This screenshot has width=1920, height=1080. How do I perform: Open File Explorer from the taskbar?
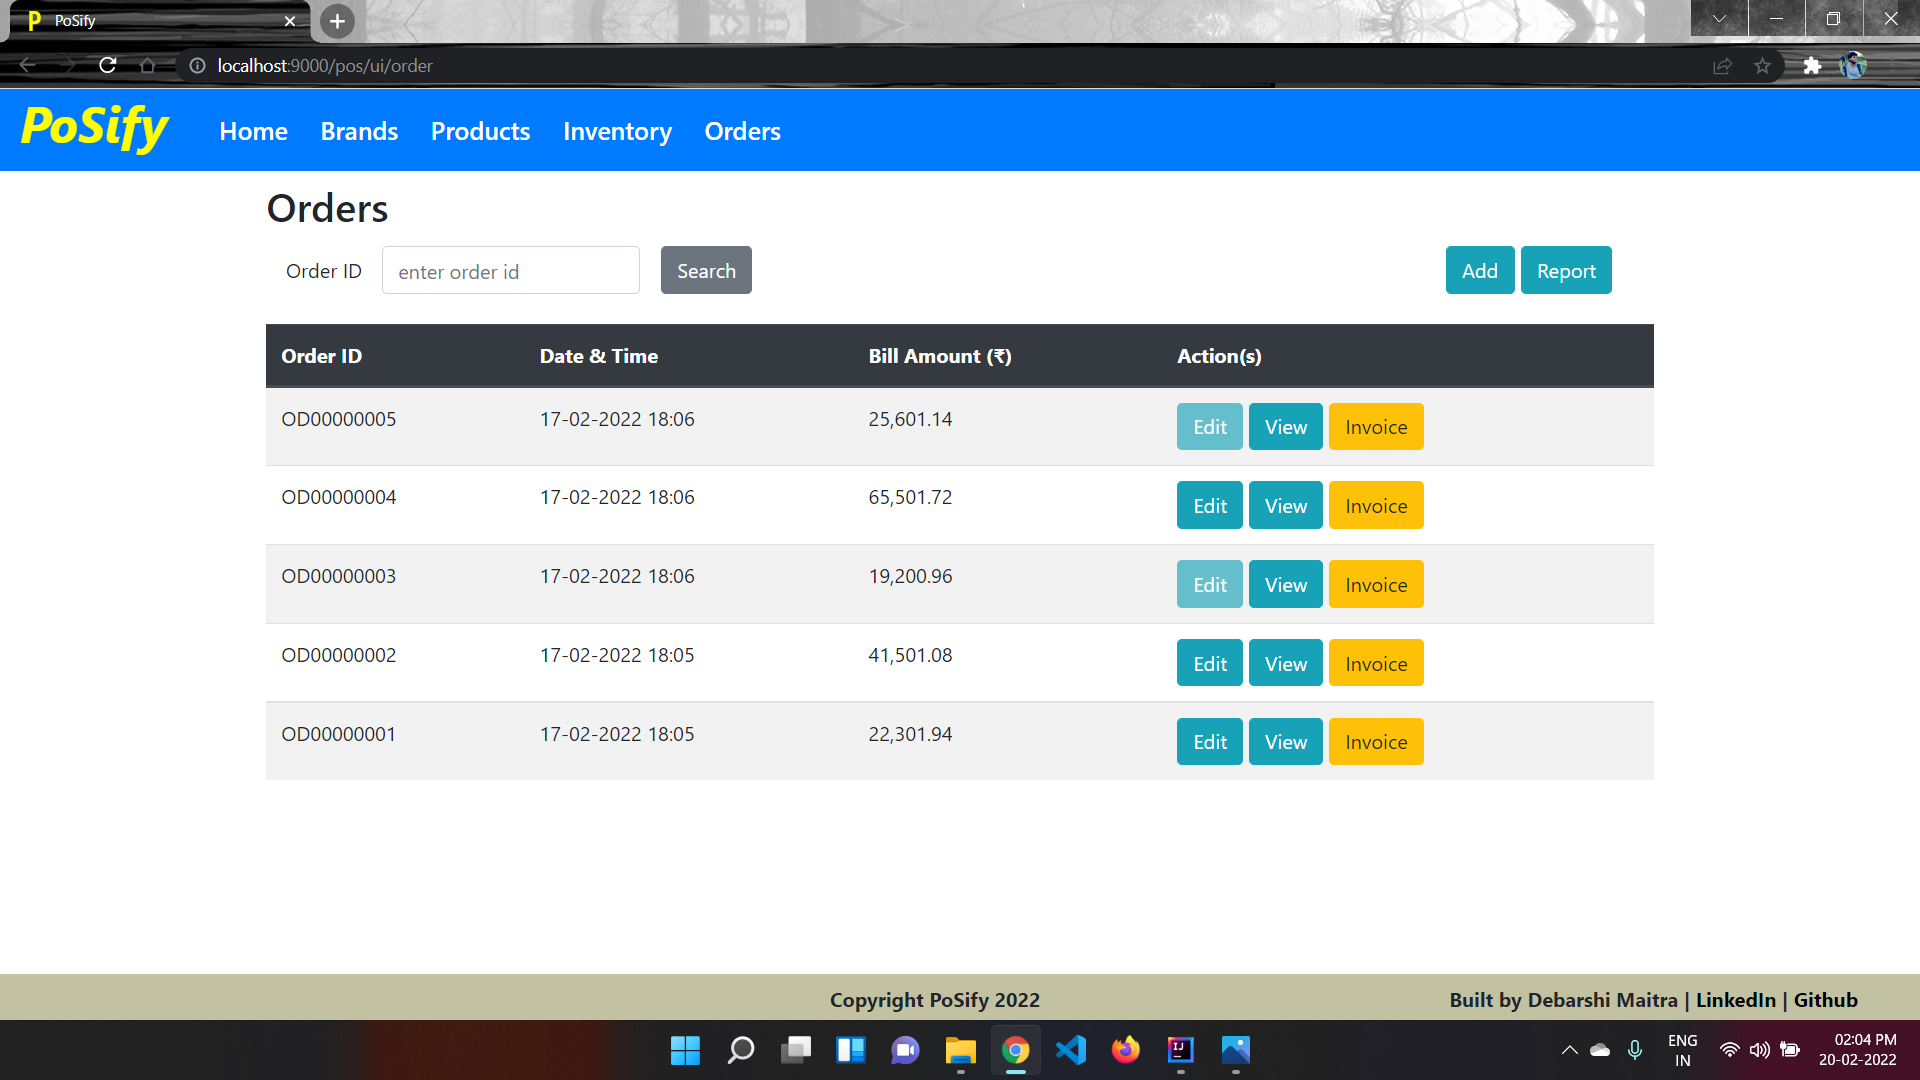point(960,1050)
